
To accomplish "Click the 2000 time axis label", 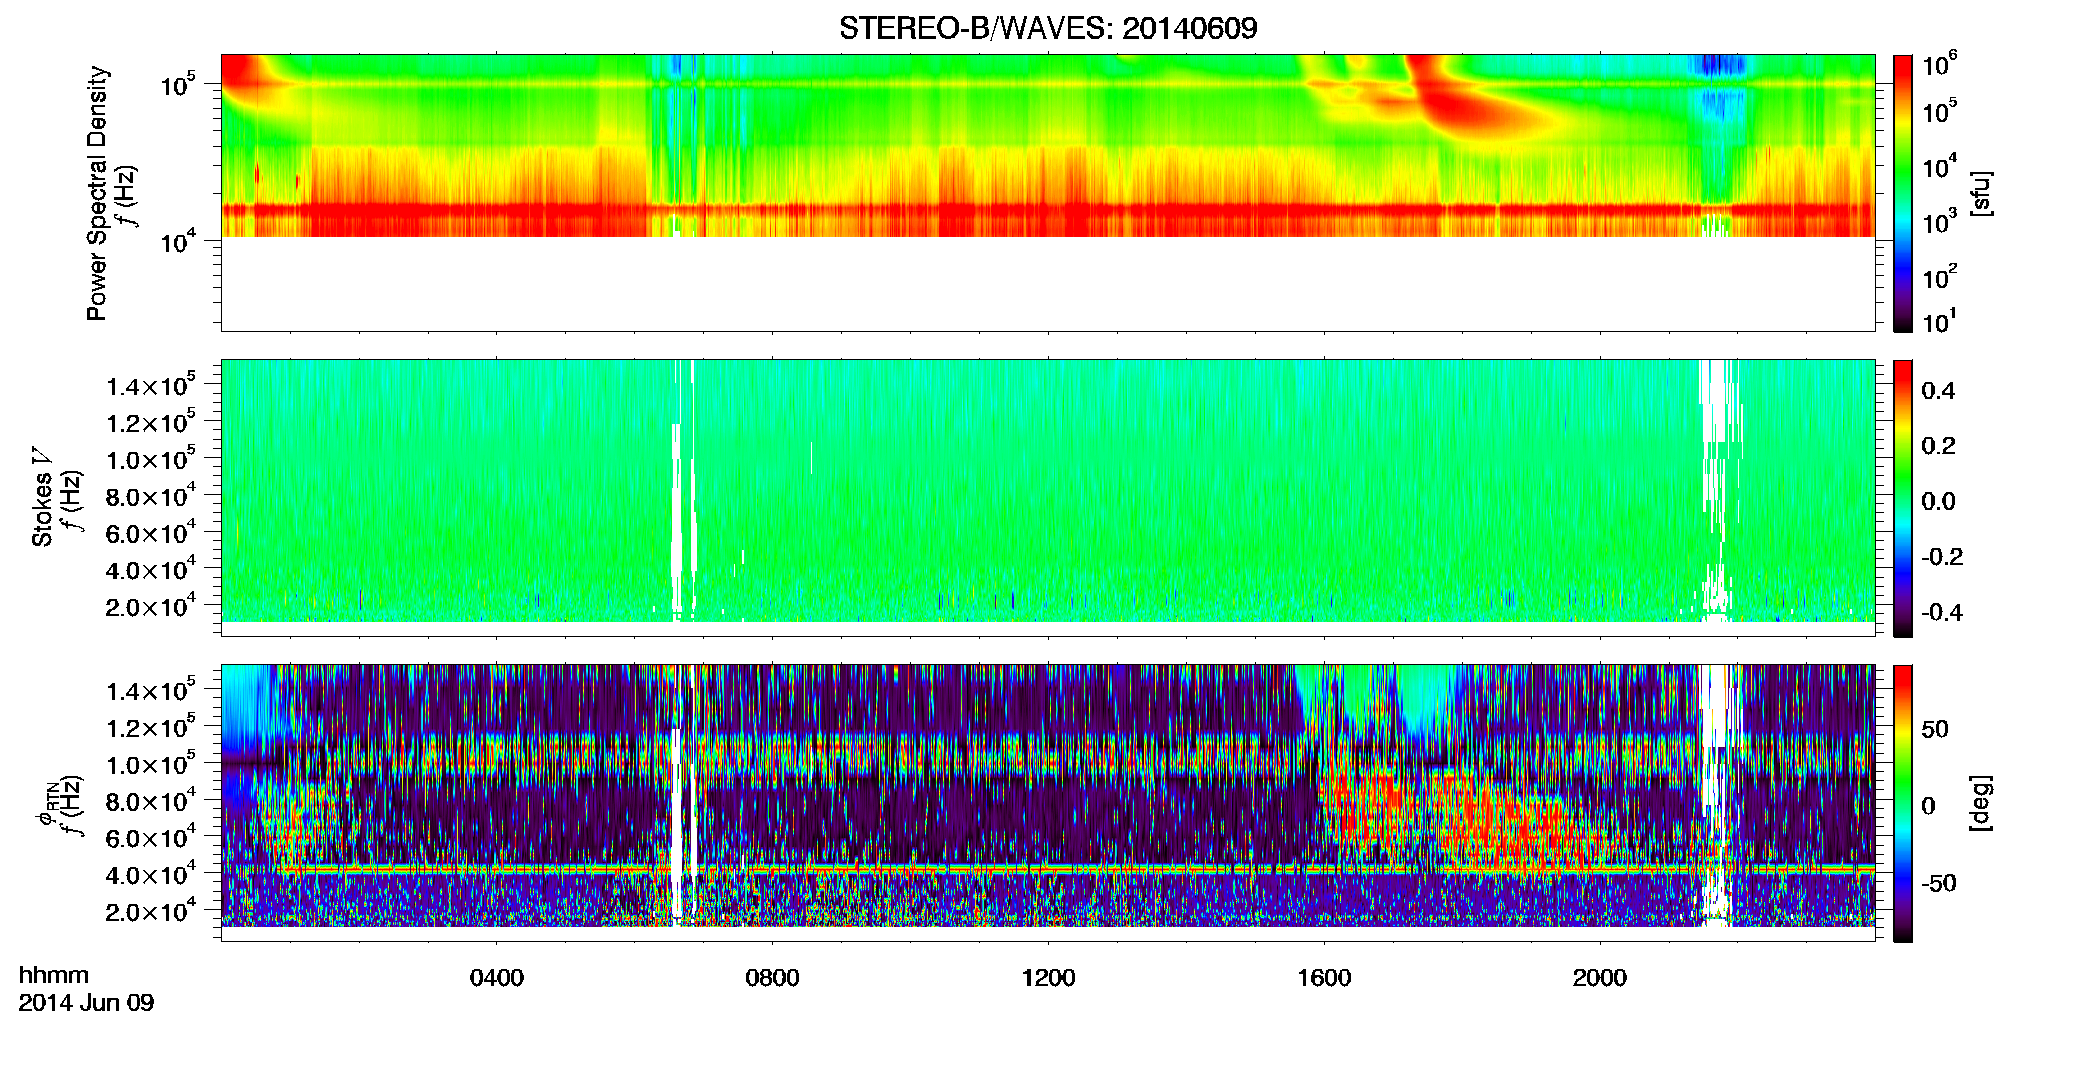I will click(1600, 978).
